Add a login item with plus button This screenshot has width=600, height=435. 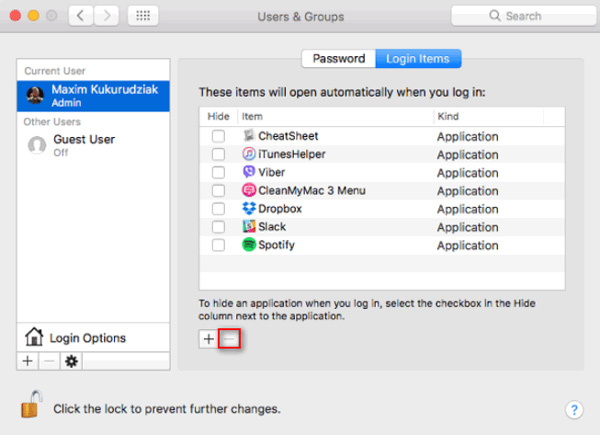(x=209, y=339)
